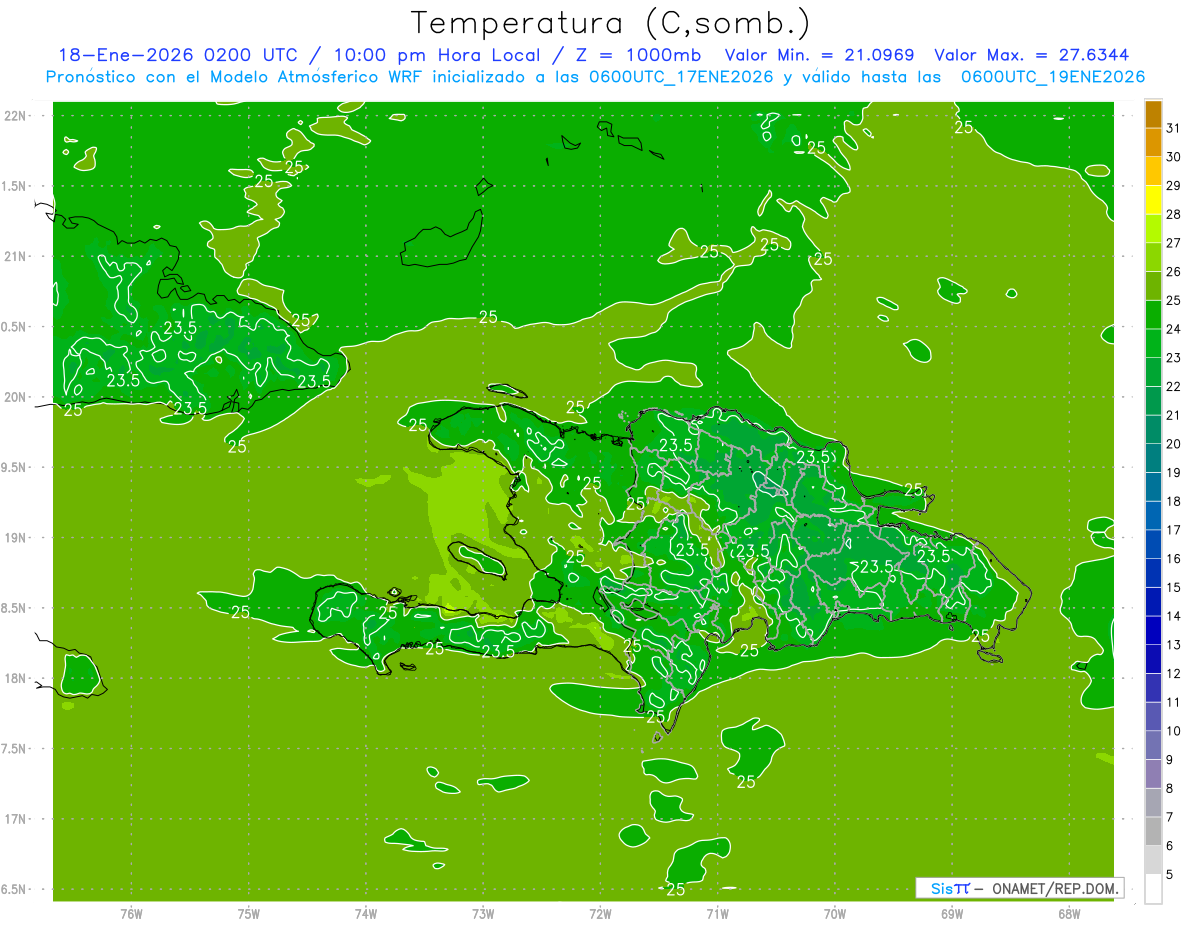1200x927 pixels.
Task: Click the color scale label "18"
Action: (x=1173, y=501)
